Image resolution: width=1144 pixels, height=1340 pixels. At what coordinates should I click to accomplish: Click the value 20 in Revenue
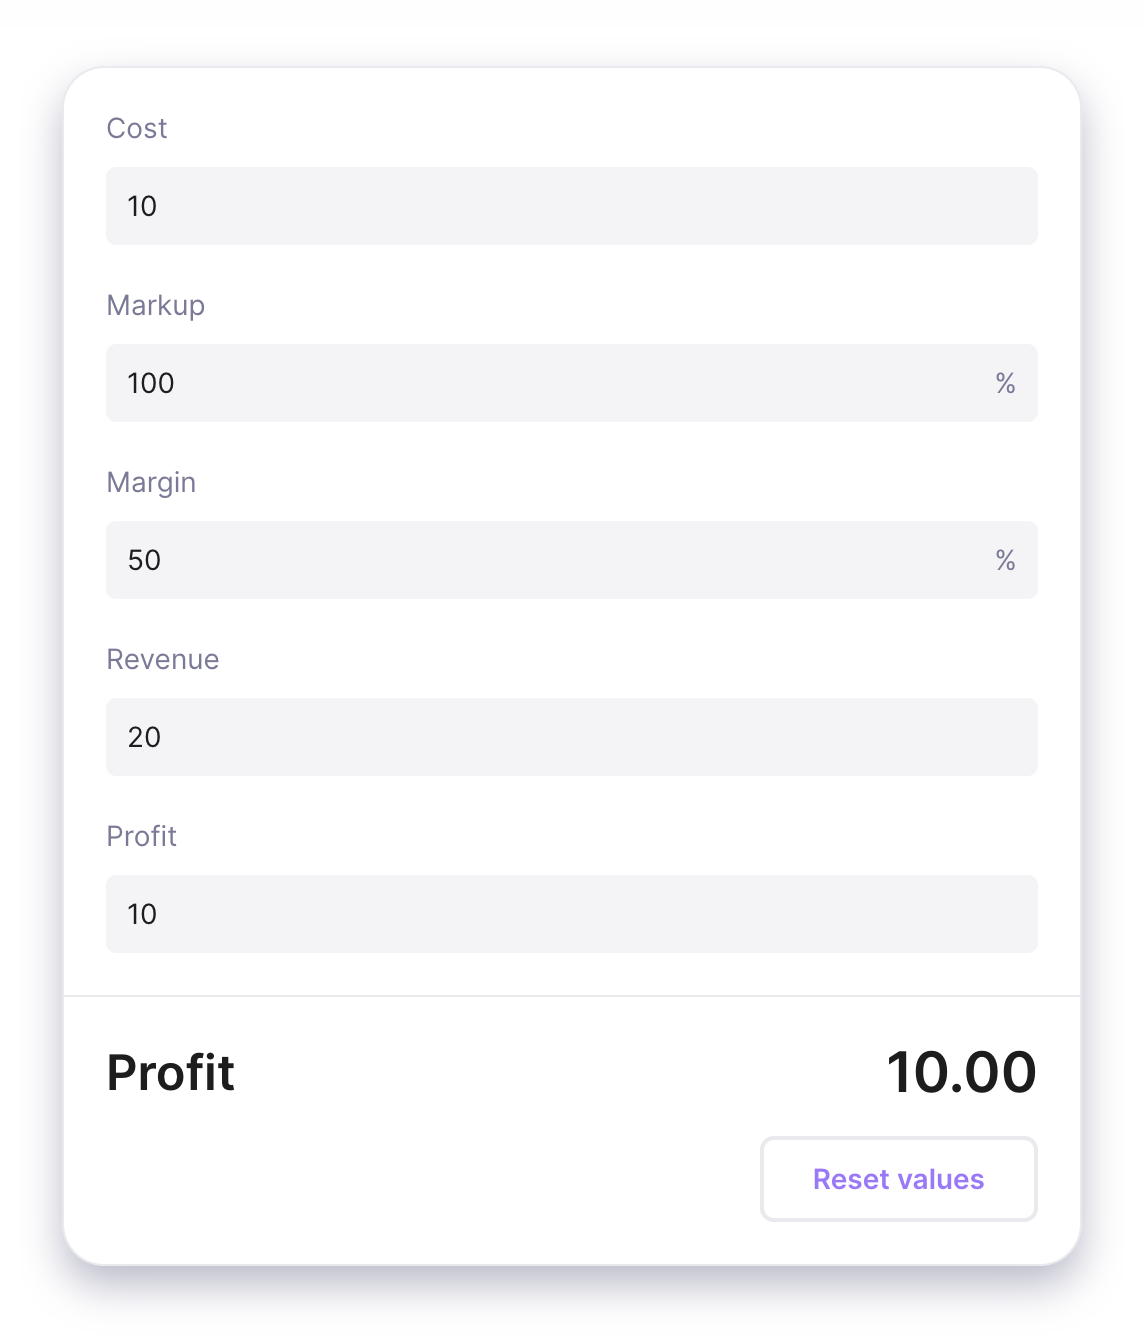pyautogui.click(x=144, y=737)
